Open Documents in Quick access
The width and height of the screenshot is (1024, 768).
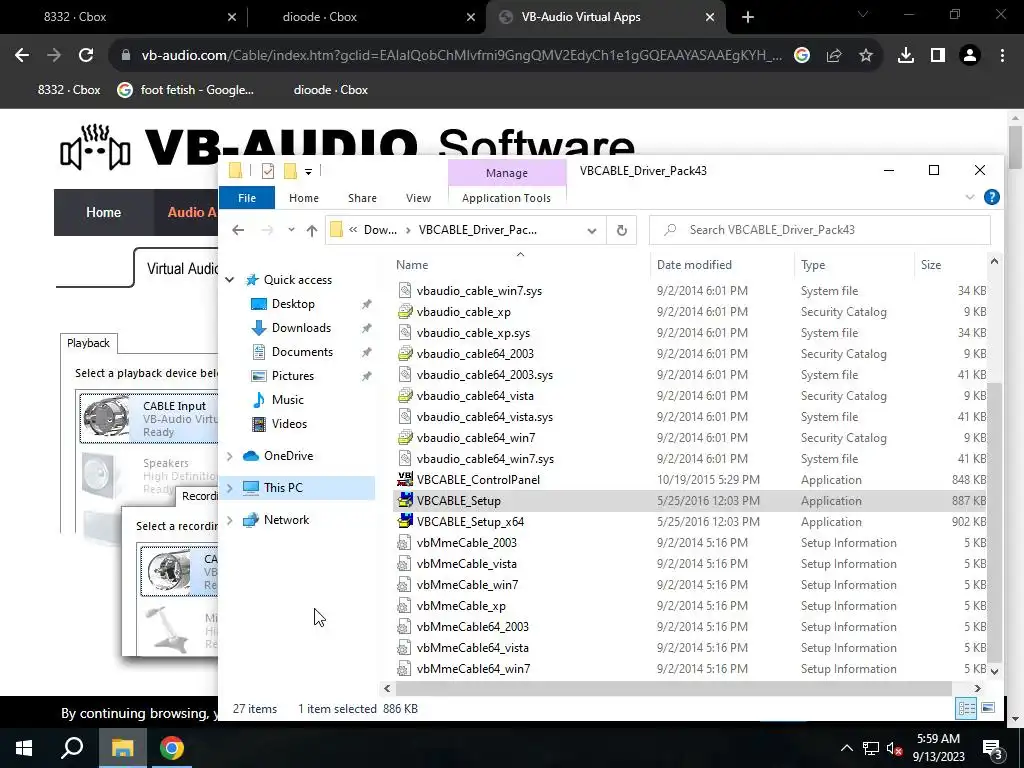pos(302,352)
